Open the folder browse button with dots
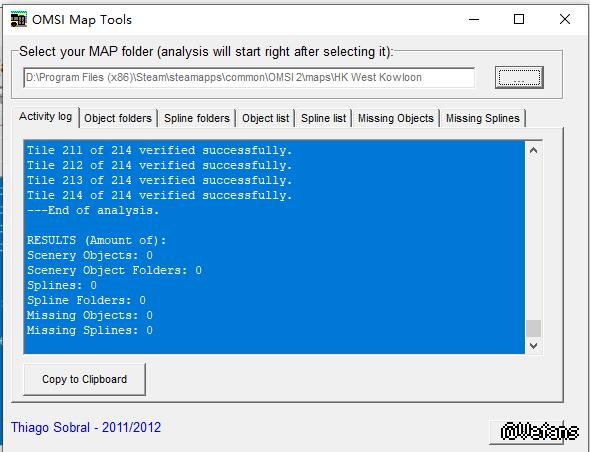 [x=519, y=78]
